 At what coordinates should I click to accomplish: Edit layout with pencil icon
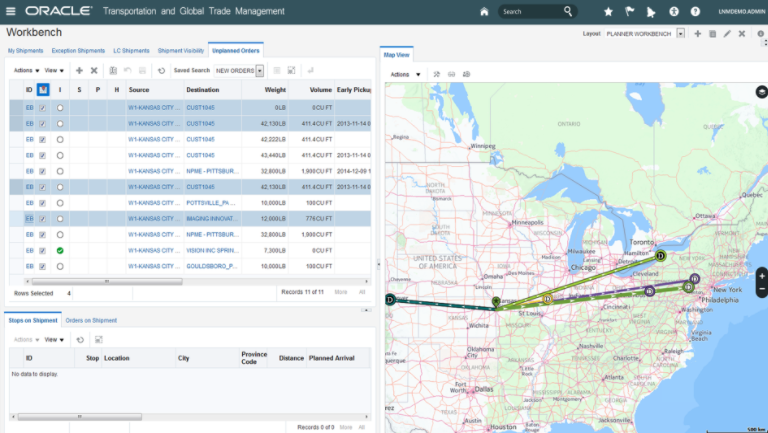727,33
